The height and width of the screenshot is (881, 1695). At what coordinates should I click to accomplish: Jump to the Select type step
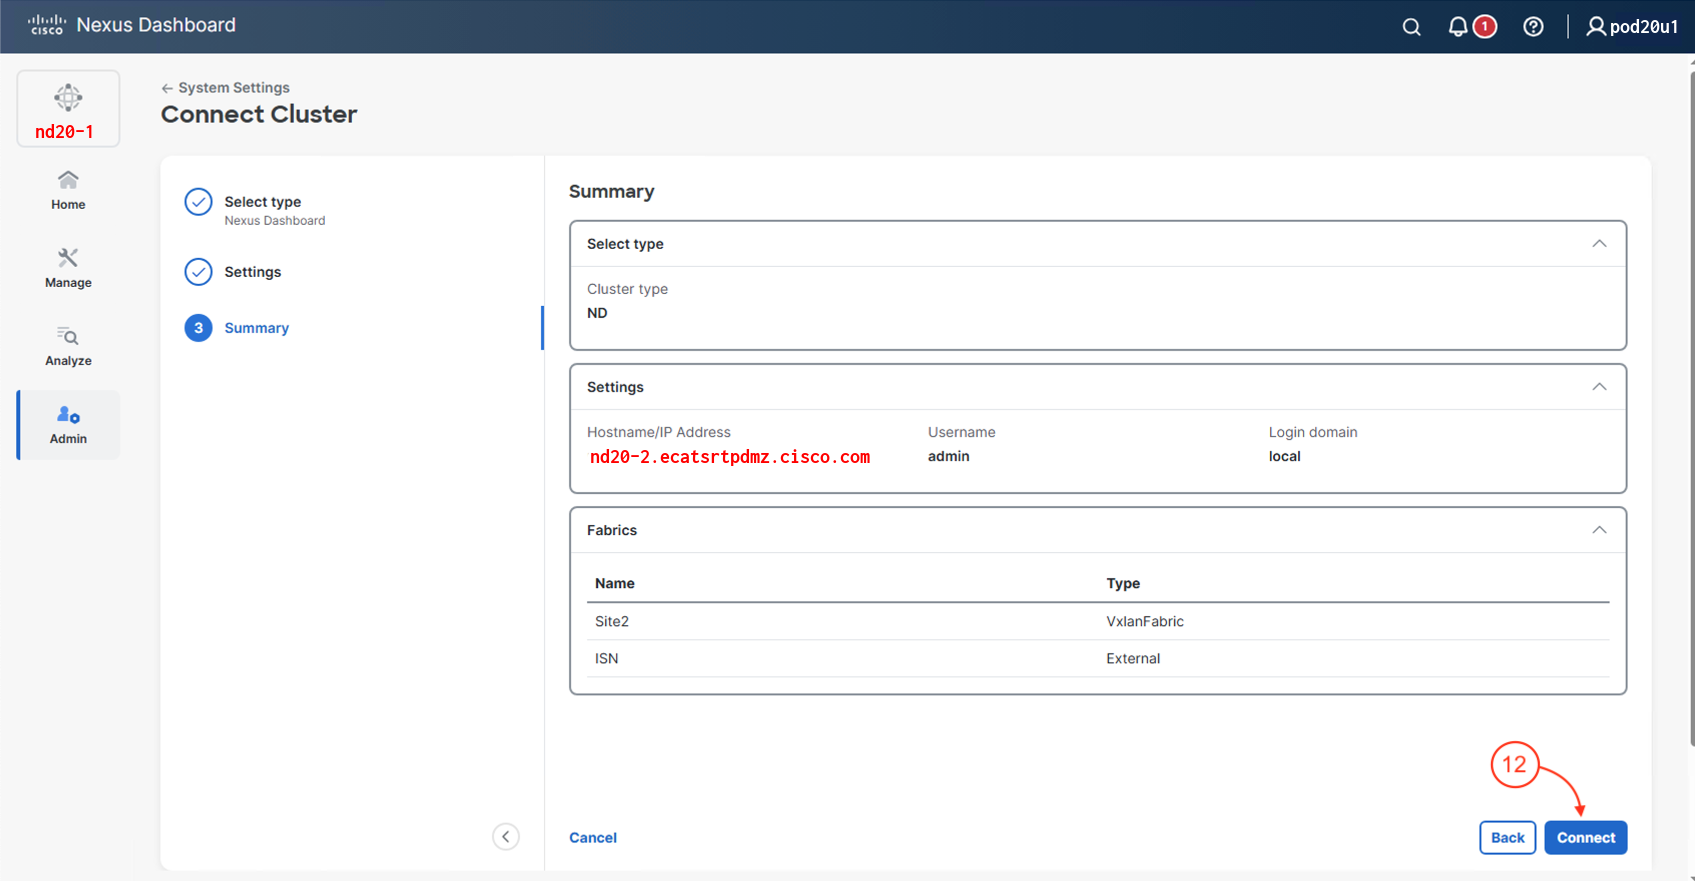point(262,202)
